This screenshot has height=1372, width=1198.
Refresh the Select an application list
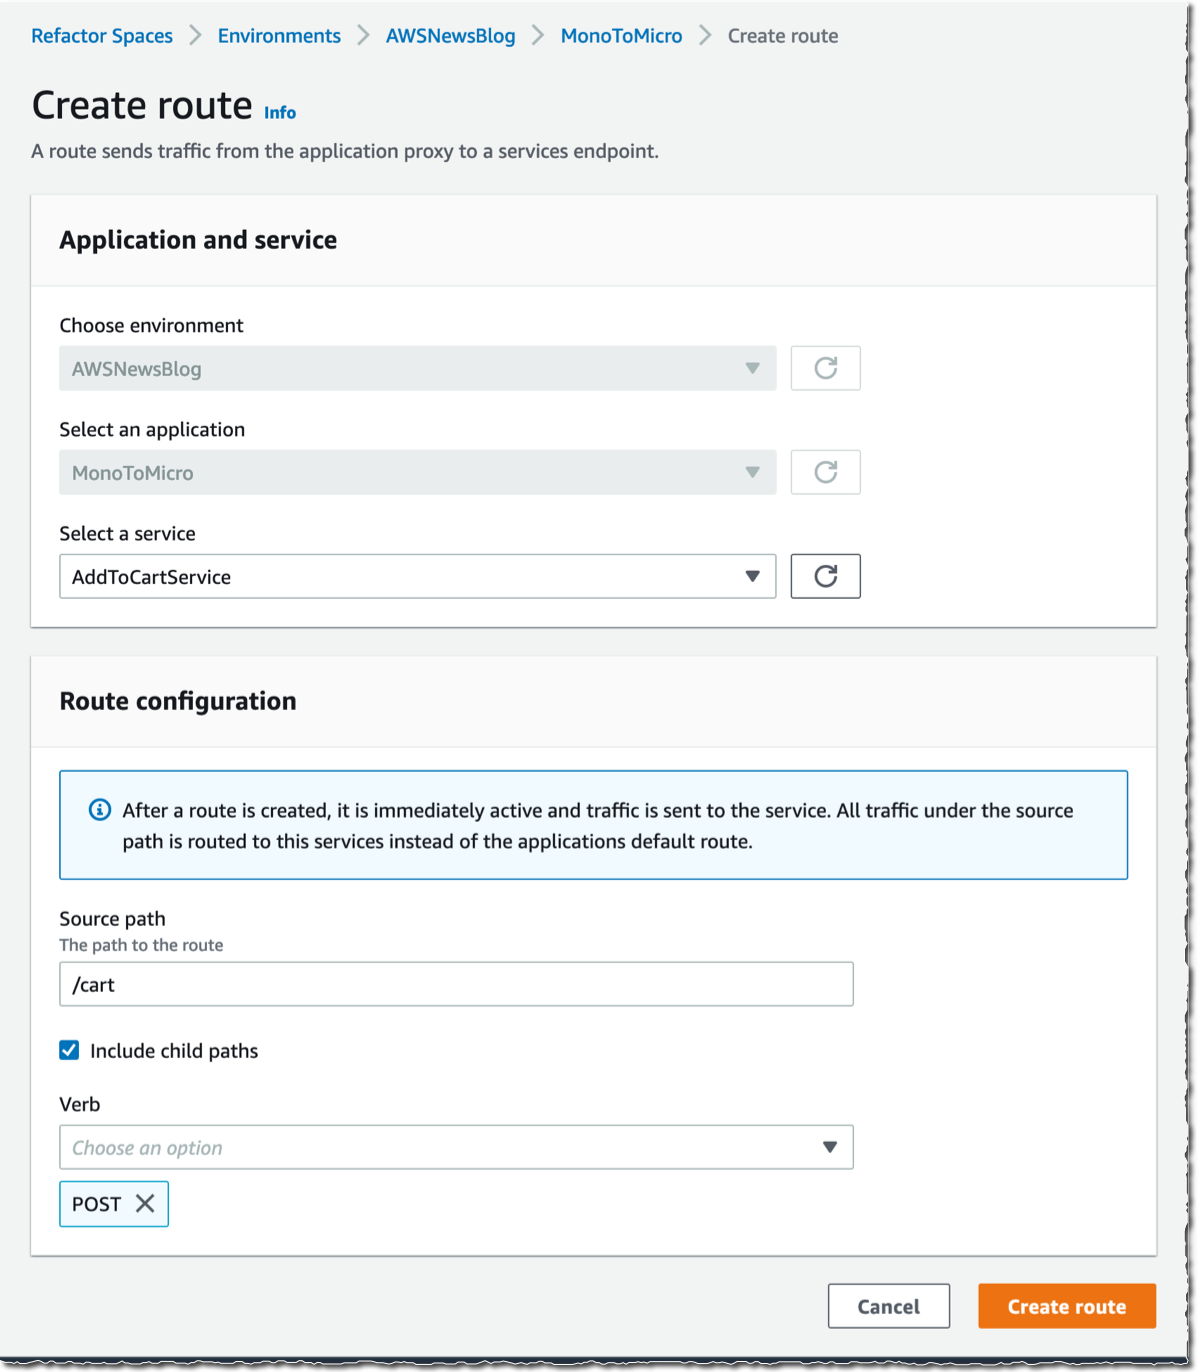825,472
